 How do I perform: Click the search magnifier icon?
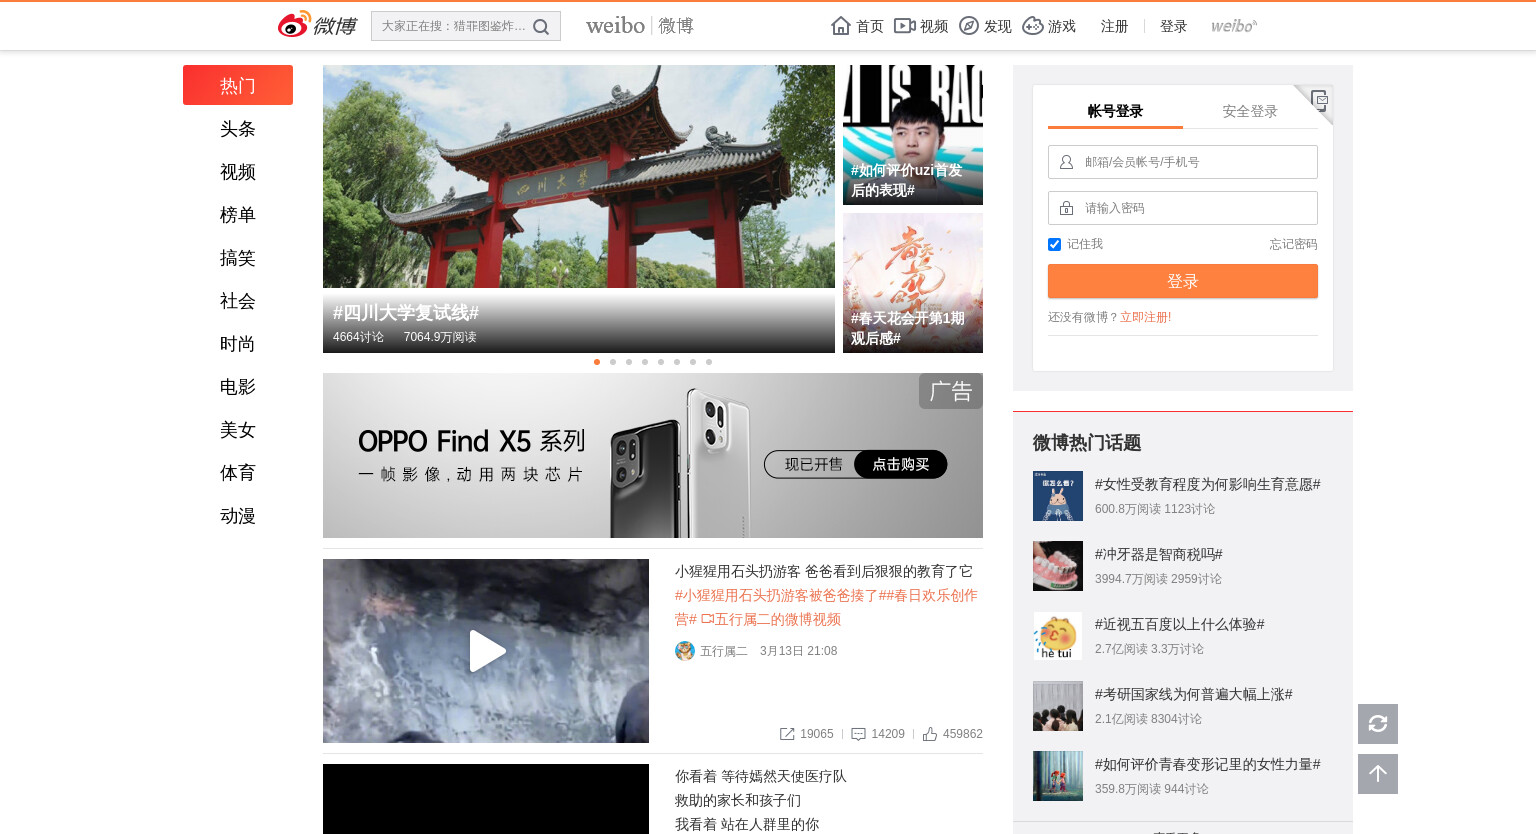click(541, 27)
